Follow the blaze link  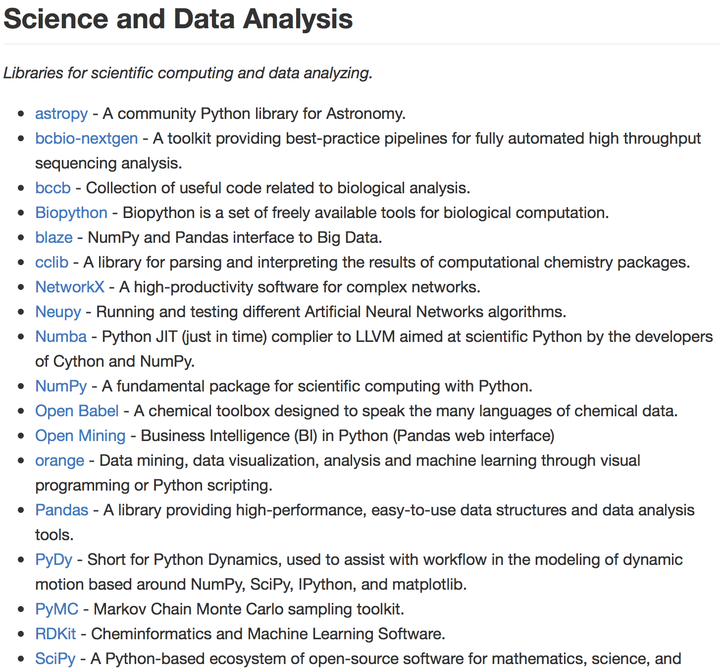click(x=54, y=237)
